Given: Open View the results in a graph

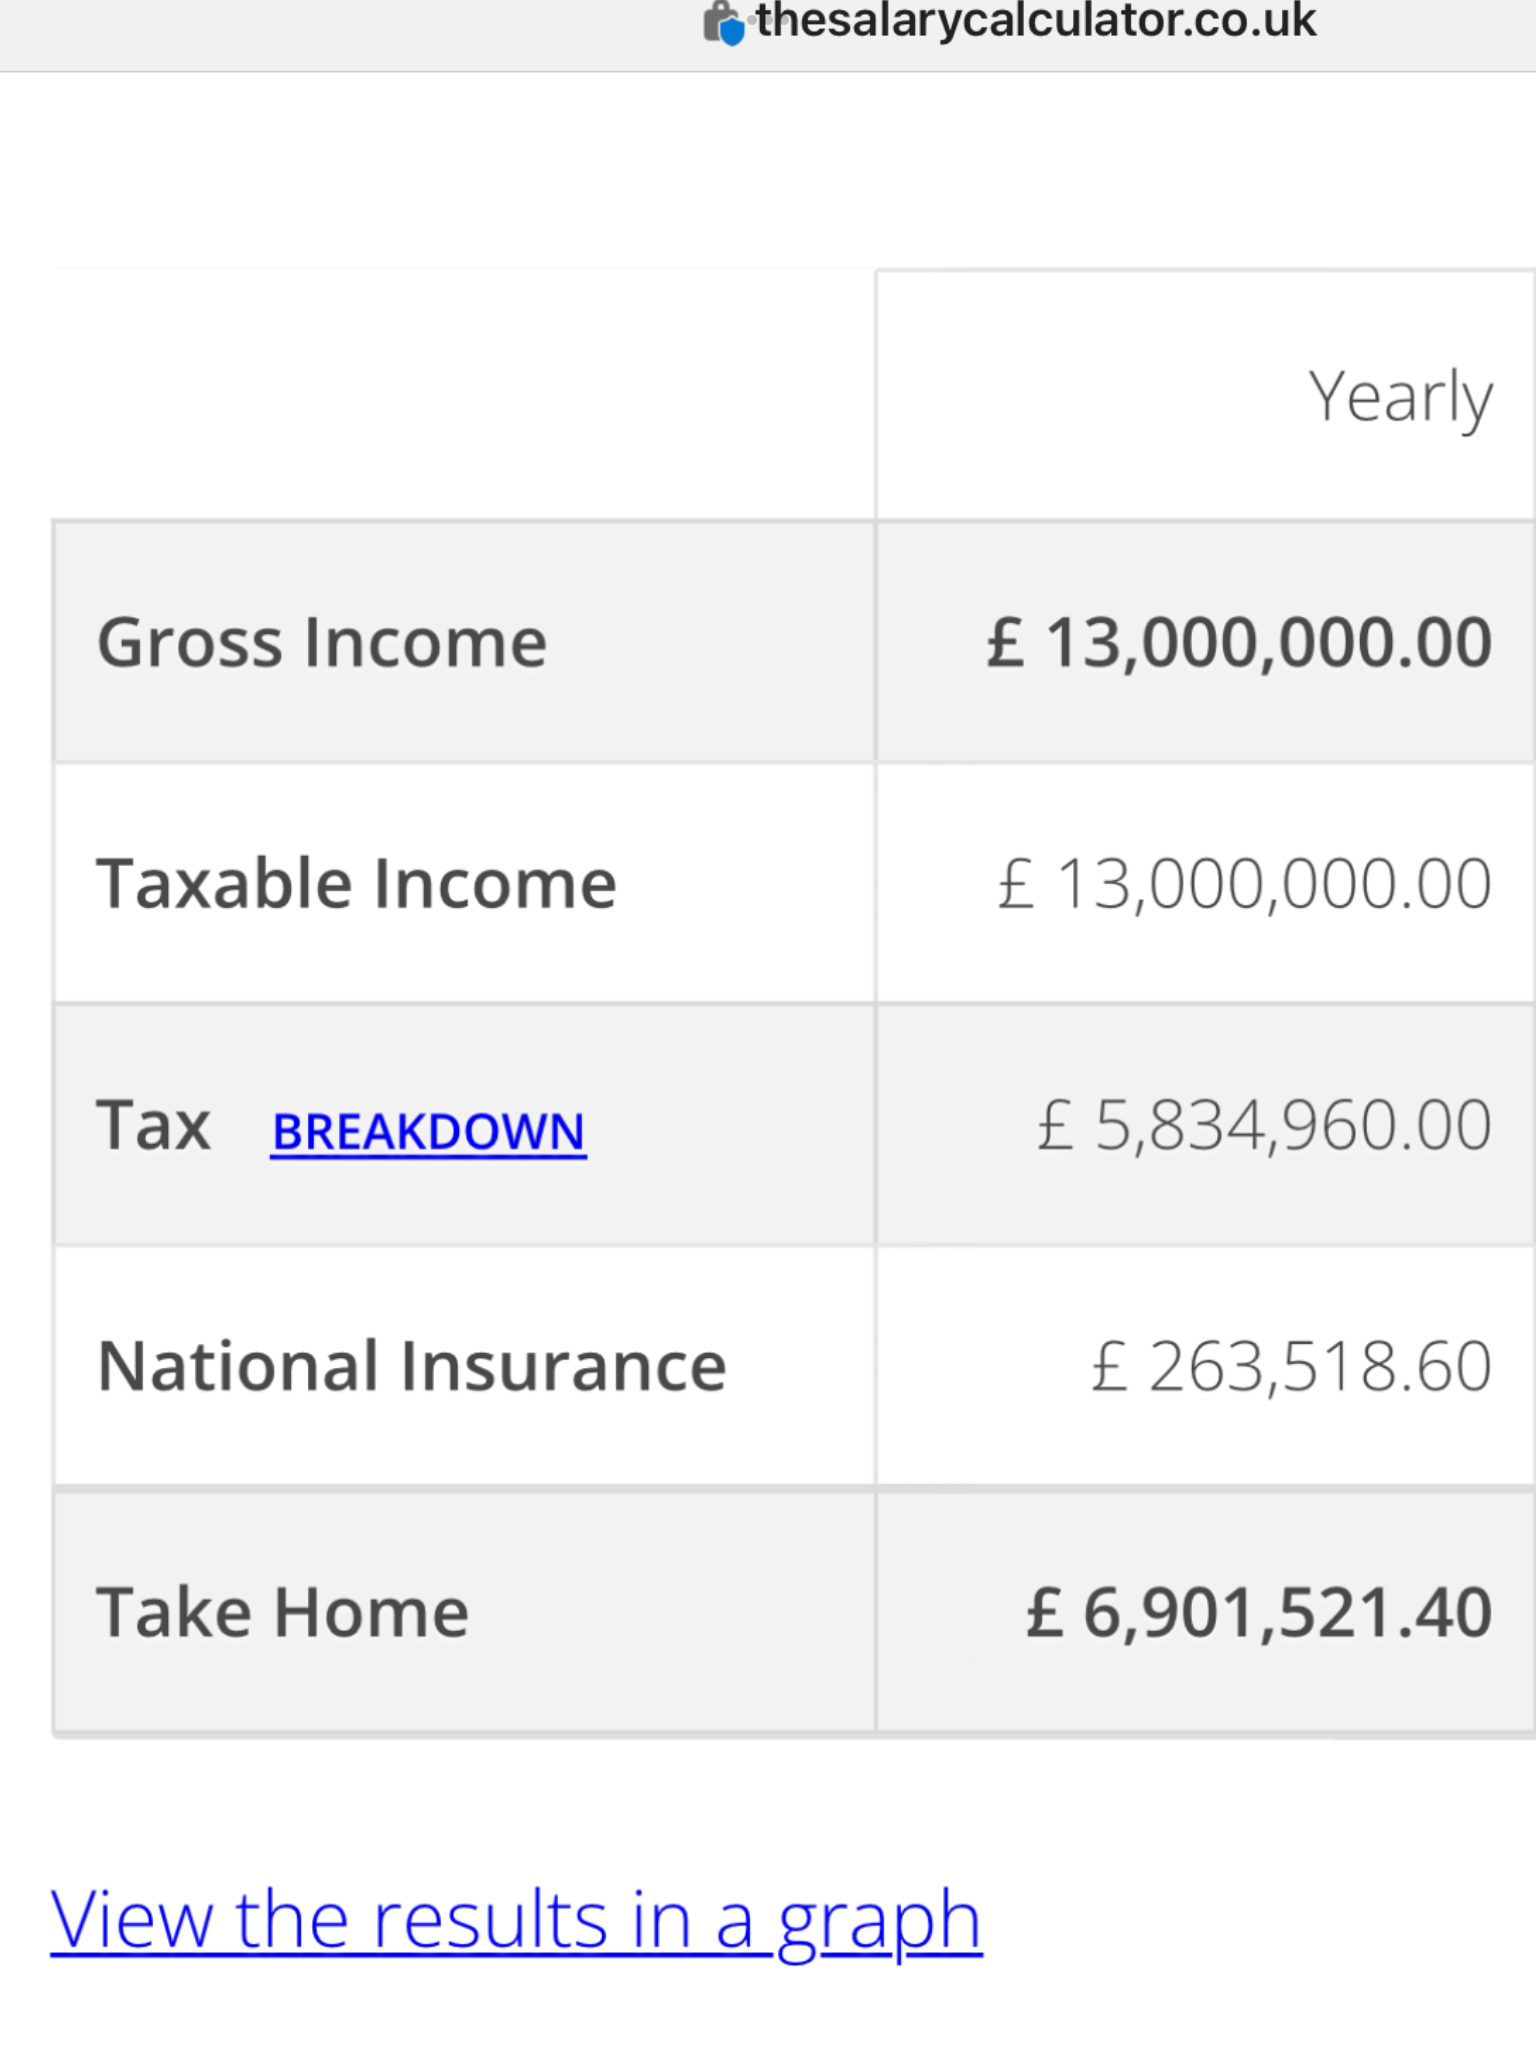Looking at the screenshot, I should [x=516, y=1920].
